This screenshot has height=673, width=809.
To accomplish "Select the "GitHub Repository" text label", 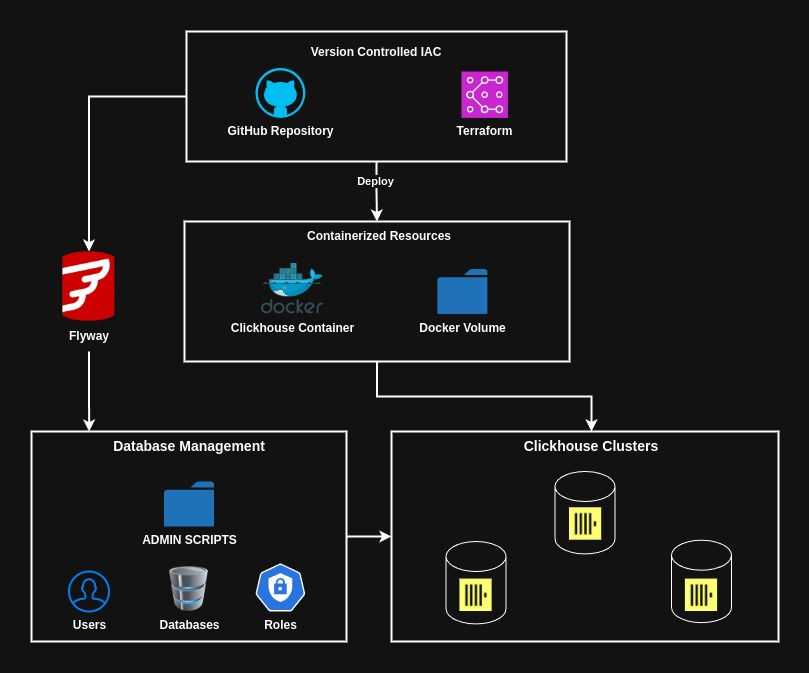I will pyautogui.click(x=280, y=131).
